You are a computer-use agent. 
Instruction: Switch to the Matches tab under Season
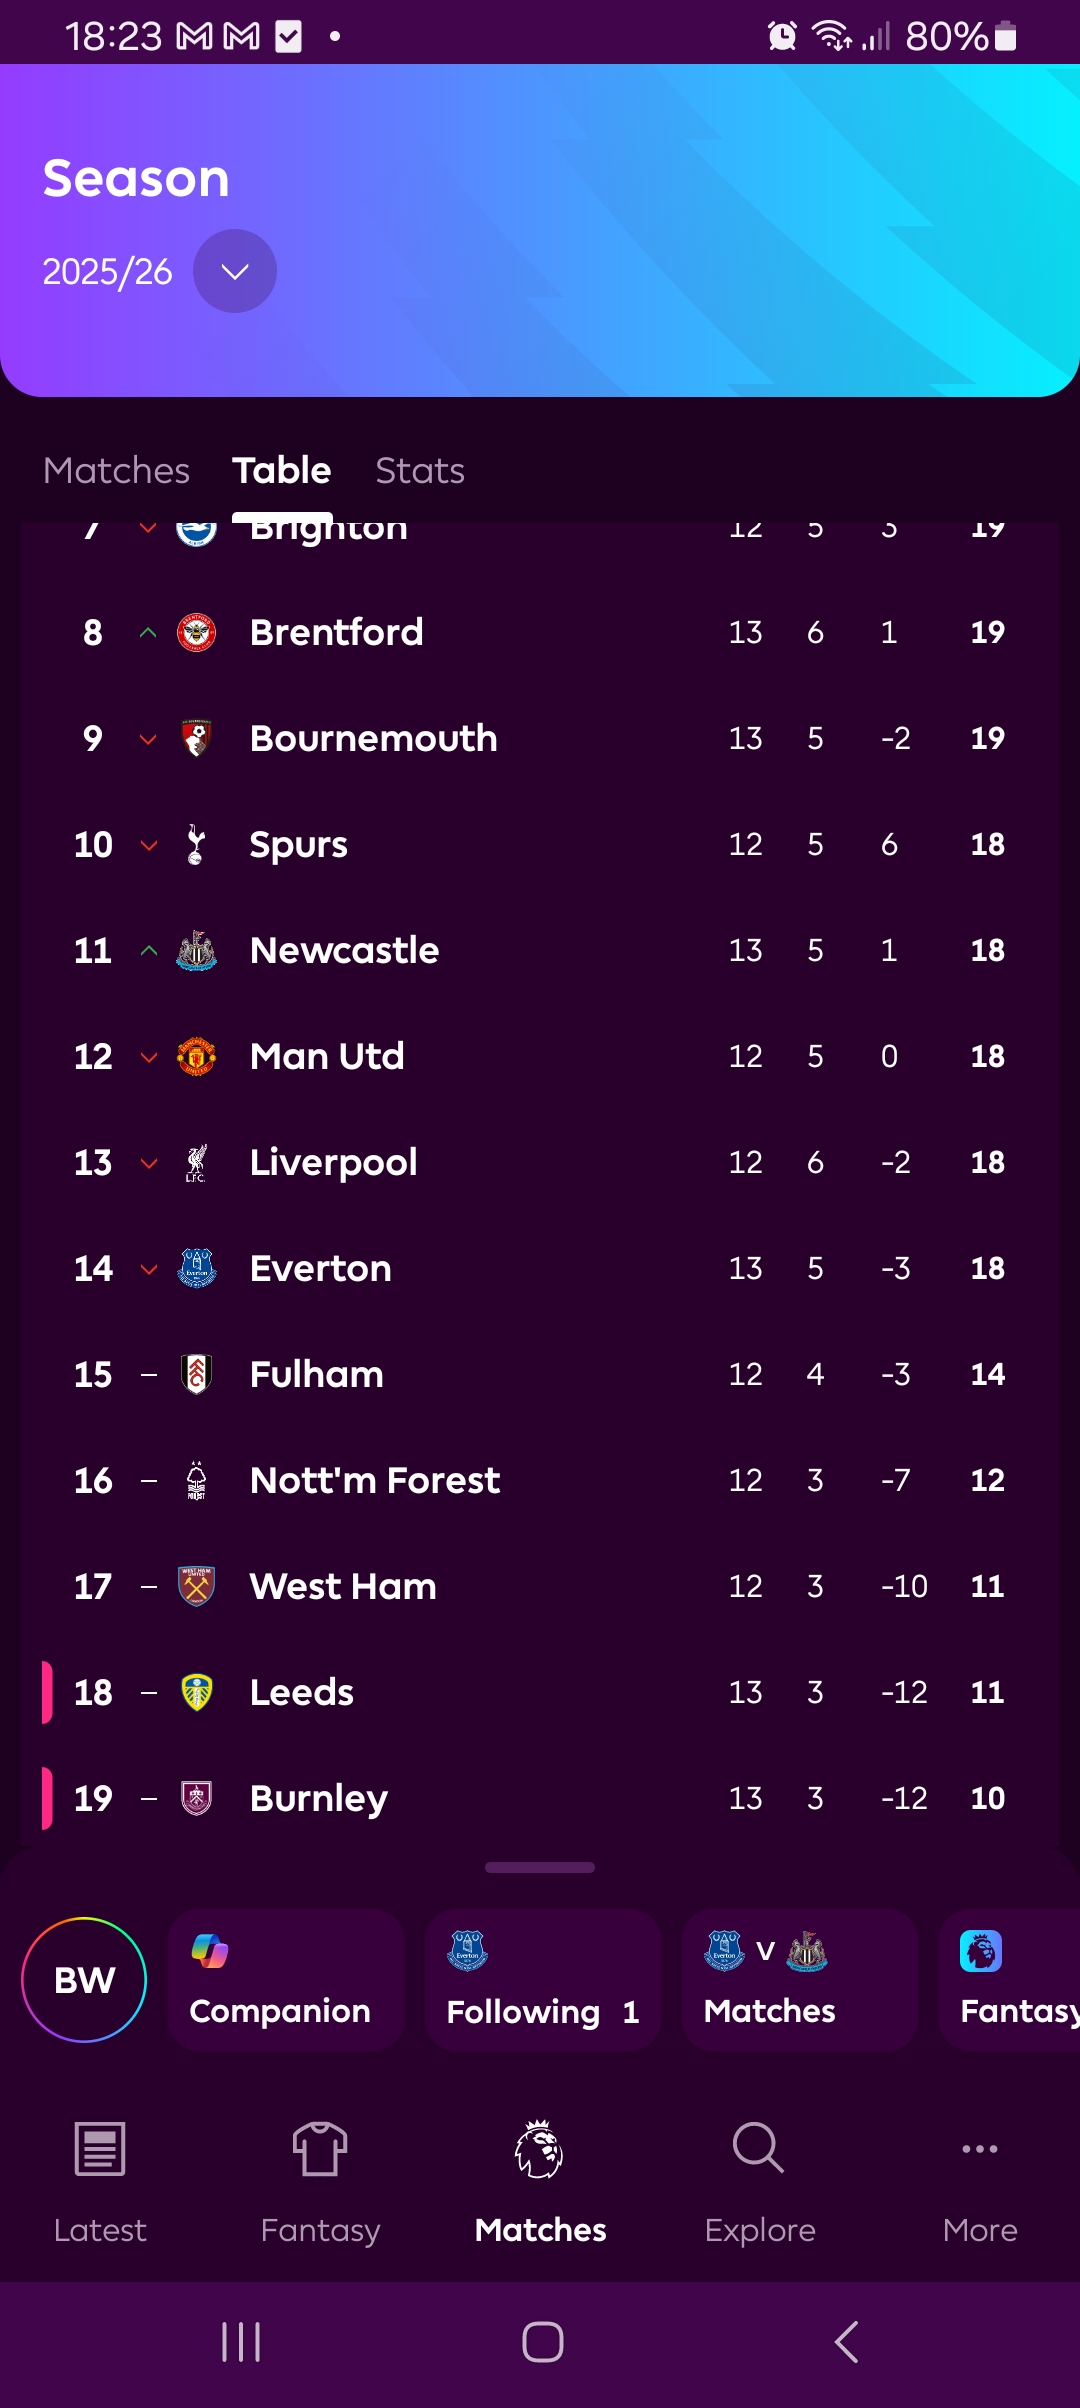click(x=116, y=470)
